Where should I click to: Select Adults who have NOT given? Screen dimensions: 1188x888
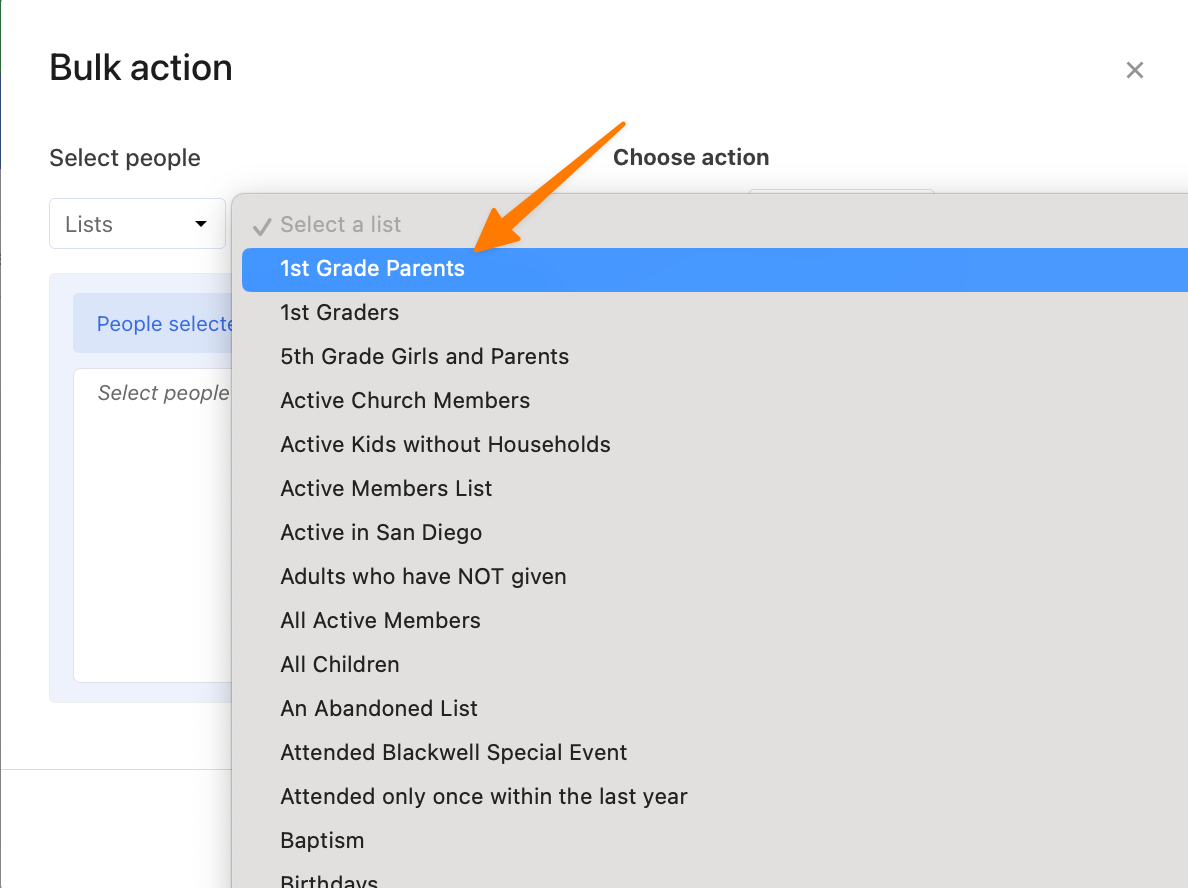[x=714, y=577]
